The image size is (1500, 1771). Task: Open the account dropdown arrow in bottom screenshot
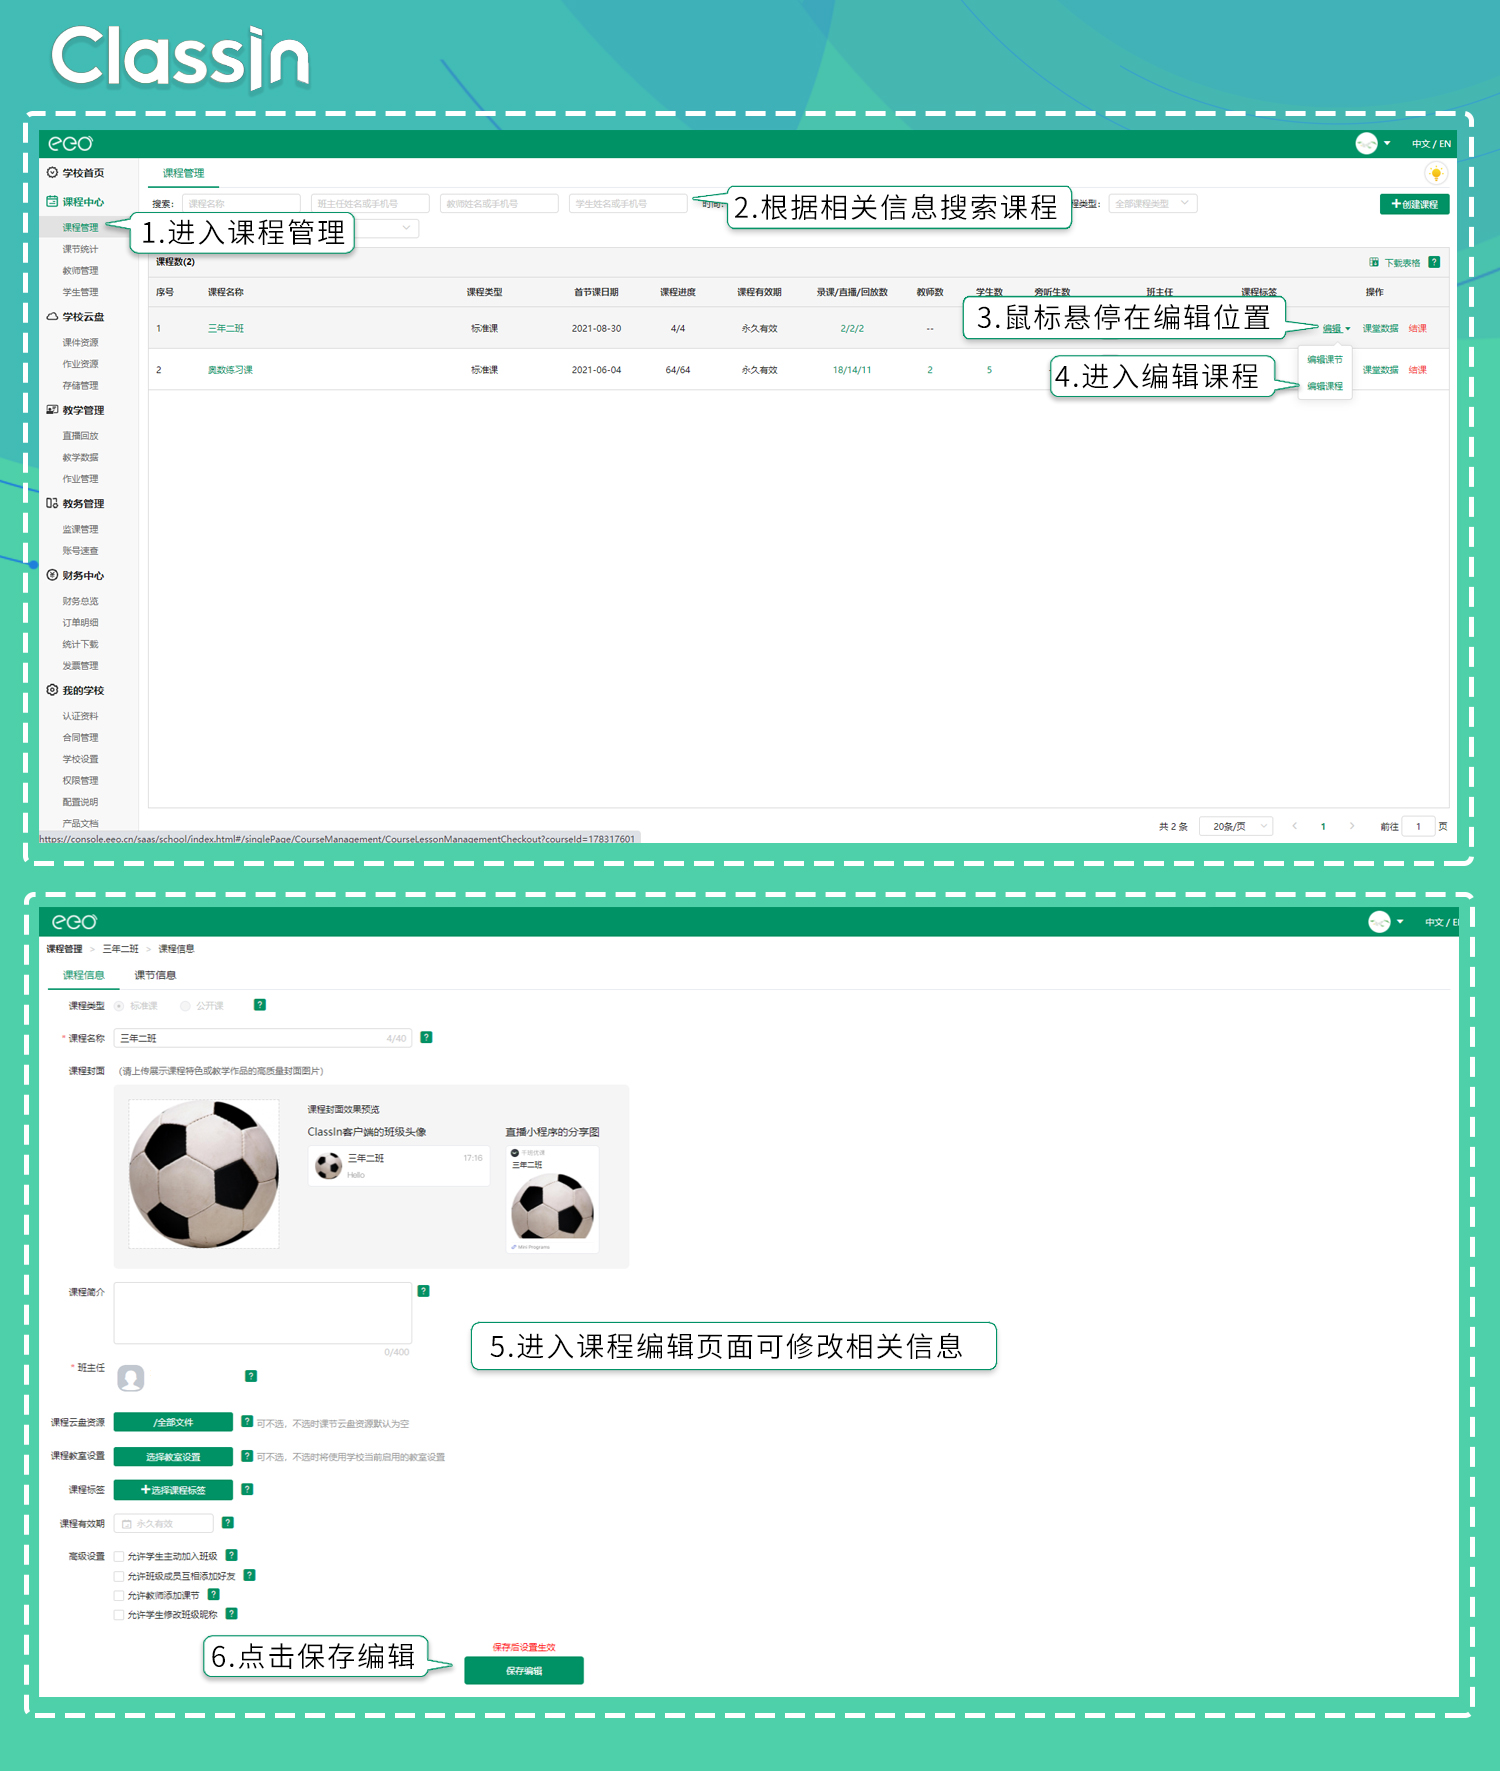click(1400, 922)
